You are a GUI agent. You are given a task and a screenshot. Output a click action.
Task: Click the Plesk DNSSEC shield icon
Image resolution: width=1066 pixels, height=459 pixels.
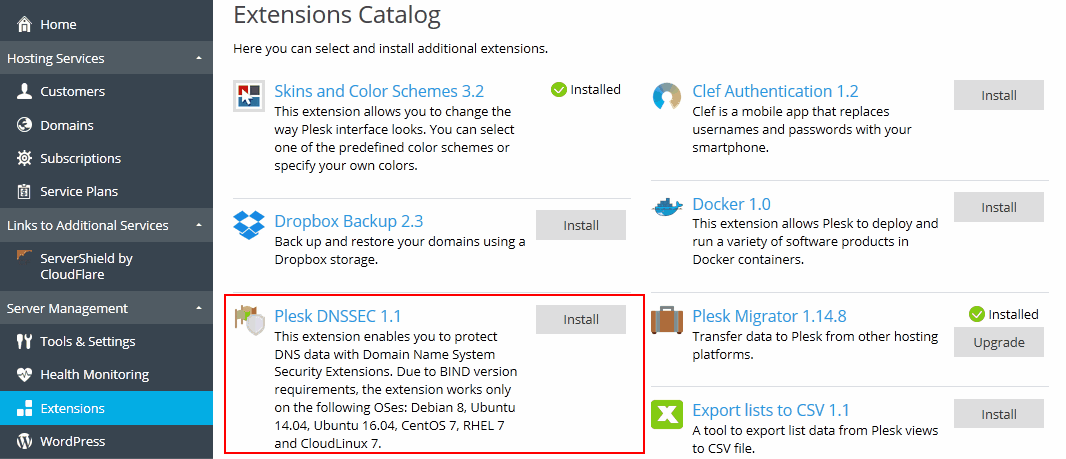(248, 321)
